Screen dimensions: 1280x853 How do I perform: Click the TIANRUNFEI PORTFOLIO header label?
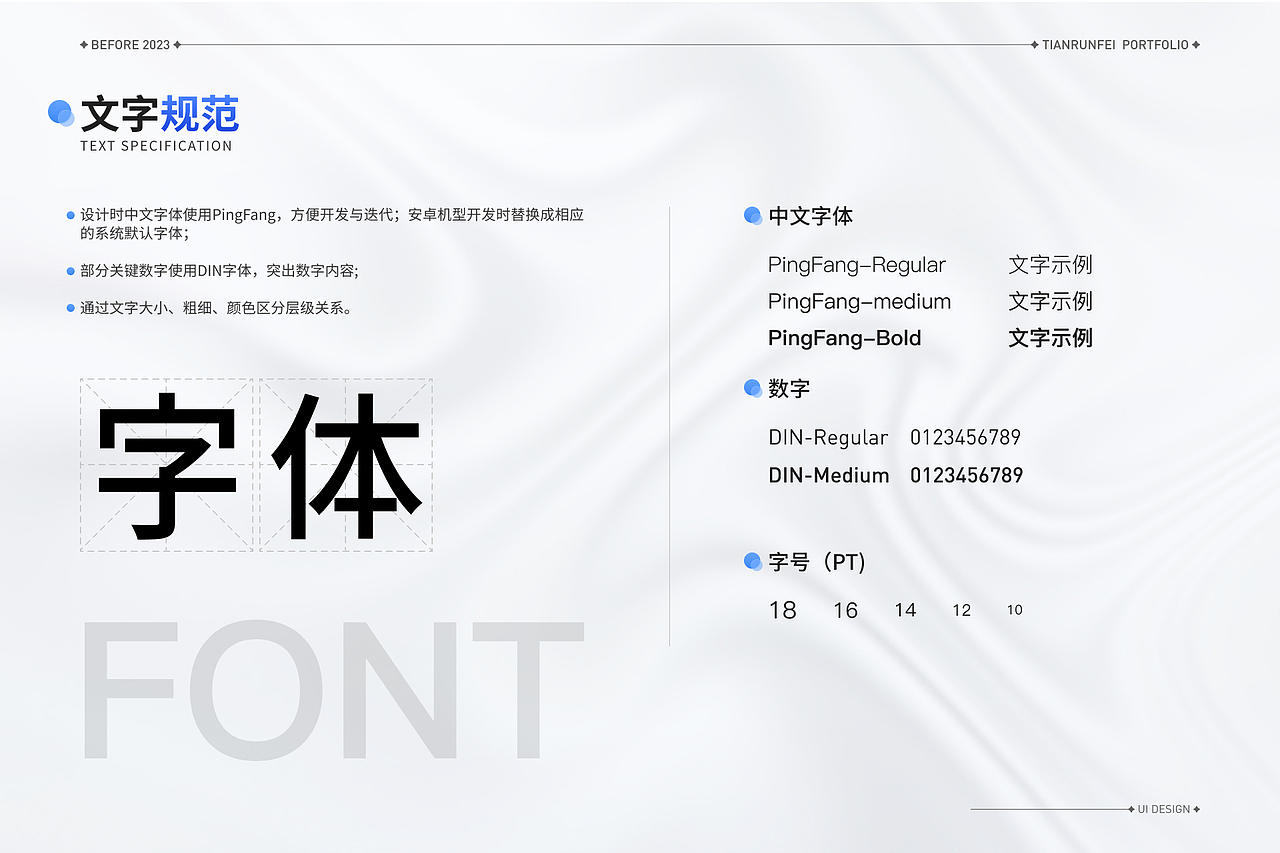pos(1115,45)
